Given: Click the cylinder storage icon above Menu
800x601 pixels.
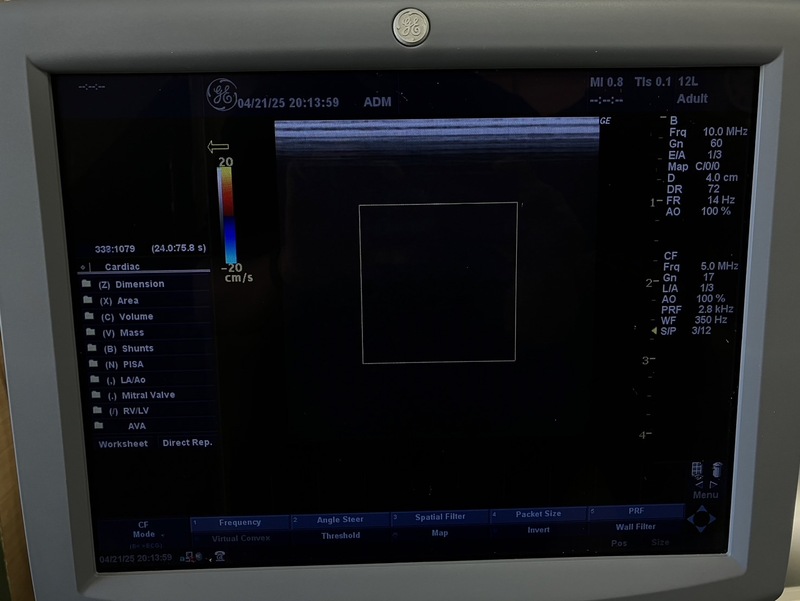Looking at the screenshot, I should click(717, 469).
